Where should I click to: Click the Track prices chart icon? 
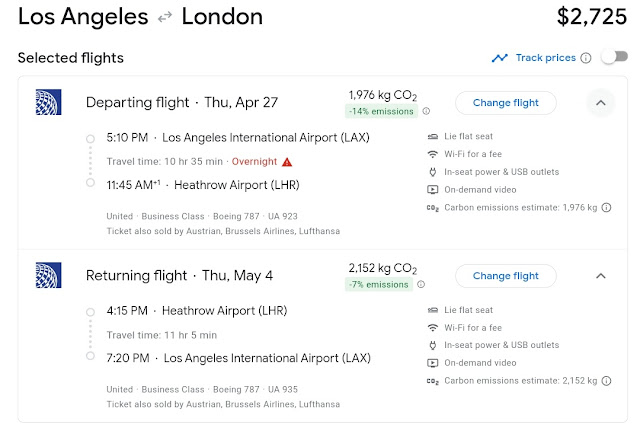pyautogui.click(x=500, y=58)
